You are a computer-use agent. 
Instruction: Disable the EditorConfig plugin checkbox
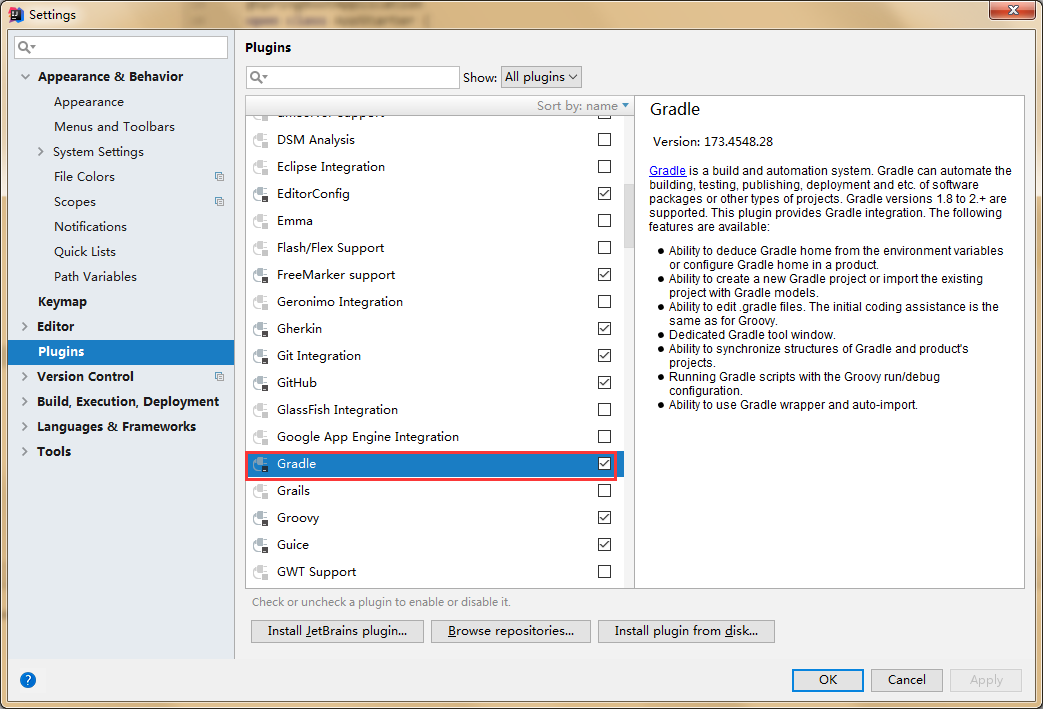pyautogui.click(x=605, y=194)
